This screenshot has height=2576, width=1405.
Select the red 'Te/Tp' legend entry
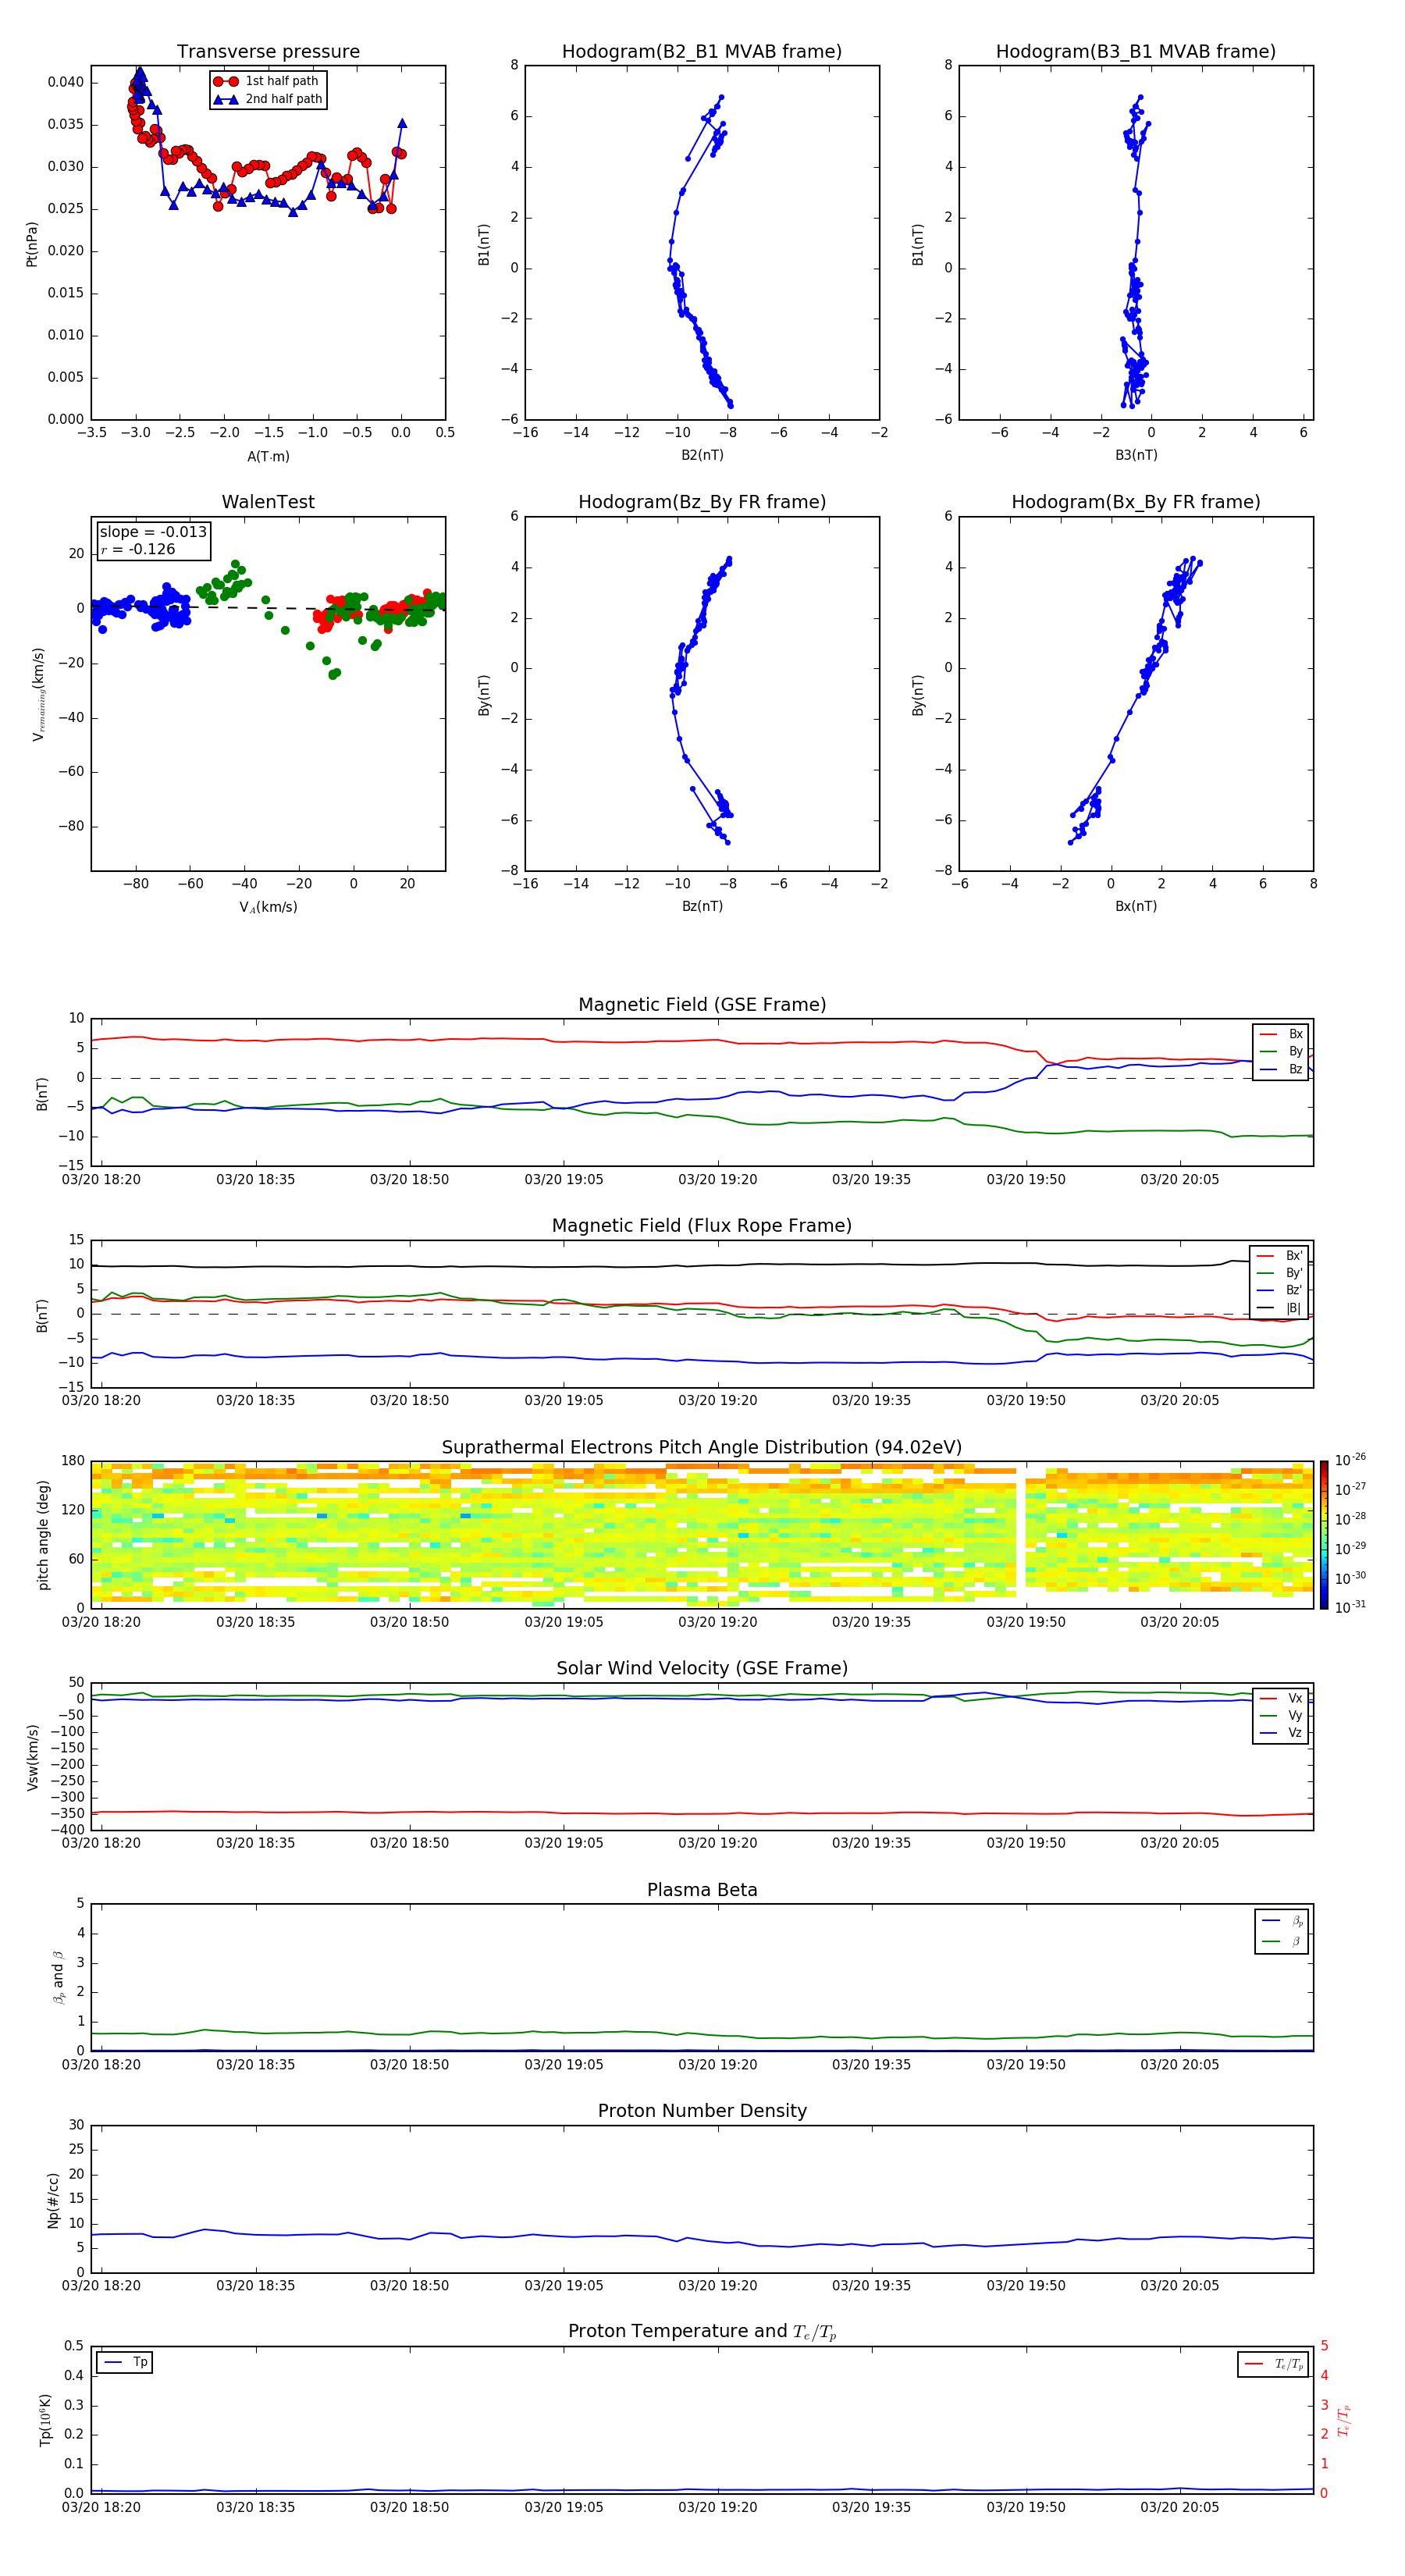pos(1274,2364)
